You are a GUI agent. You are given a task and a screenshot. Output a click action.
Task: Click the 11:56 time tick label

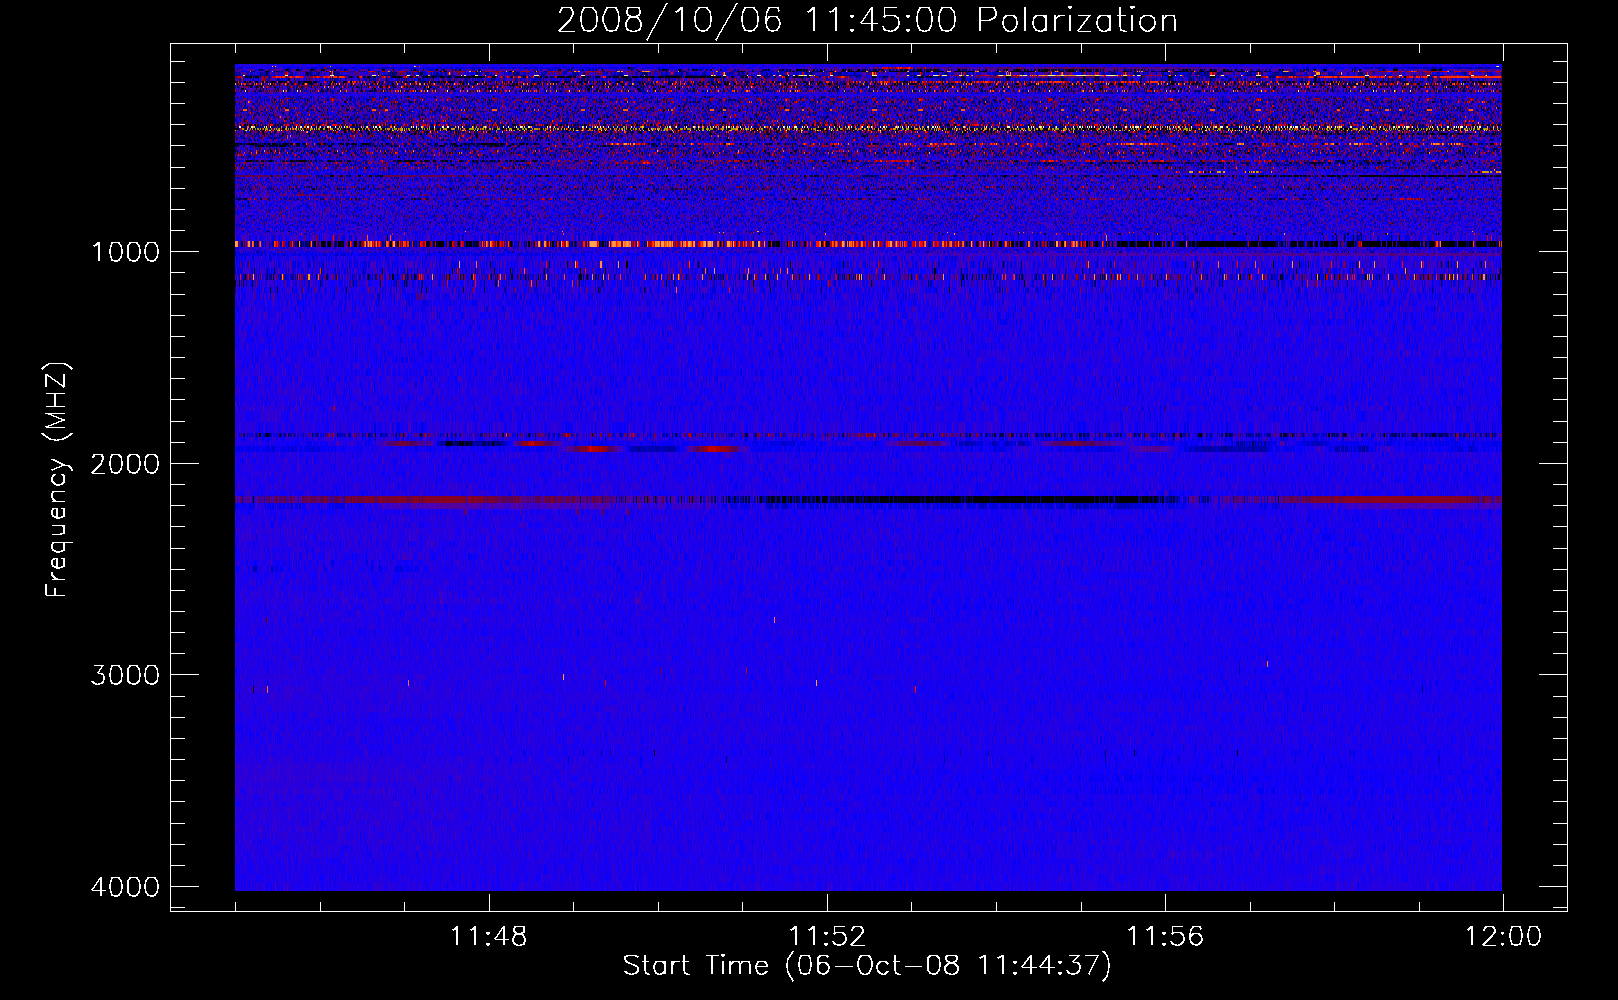[1165, 937]
